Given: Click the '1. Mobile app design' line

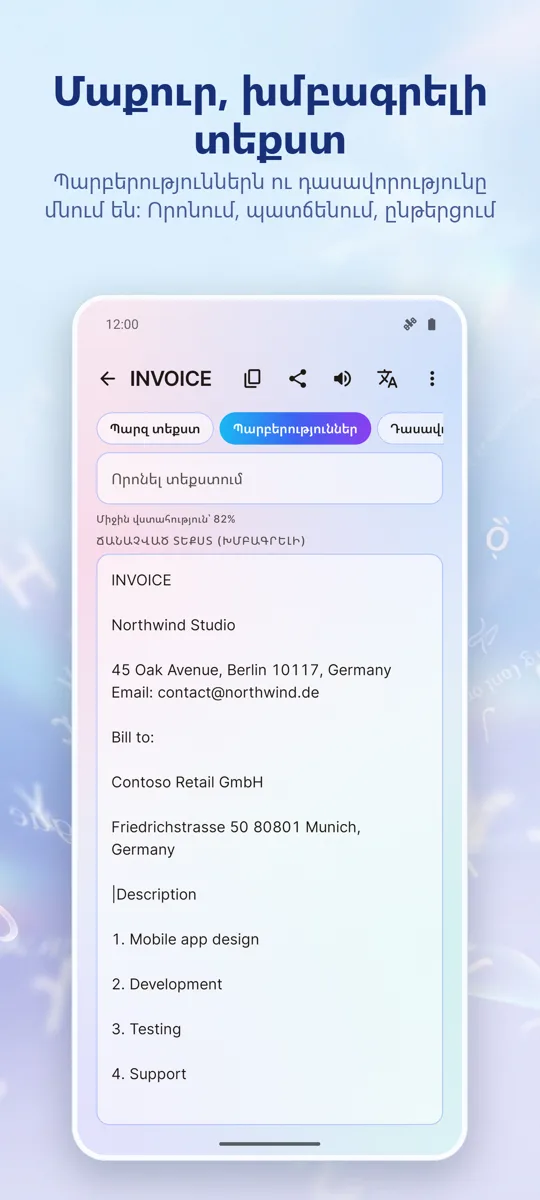Looking at the screenshot, I should [185, 939].
